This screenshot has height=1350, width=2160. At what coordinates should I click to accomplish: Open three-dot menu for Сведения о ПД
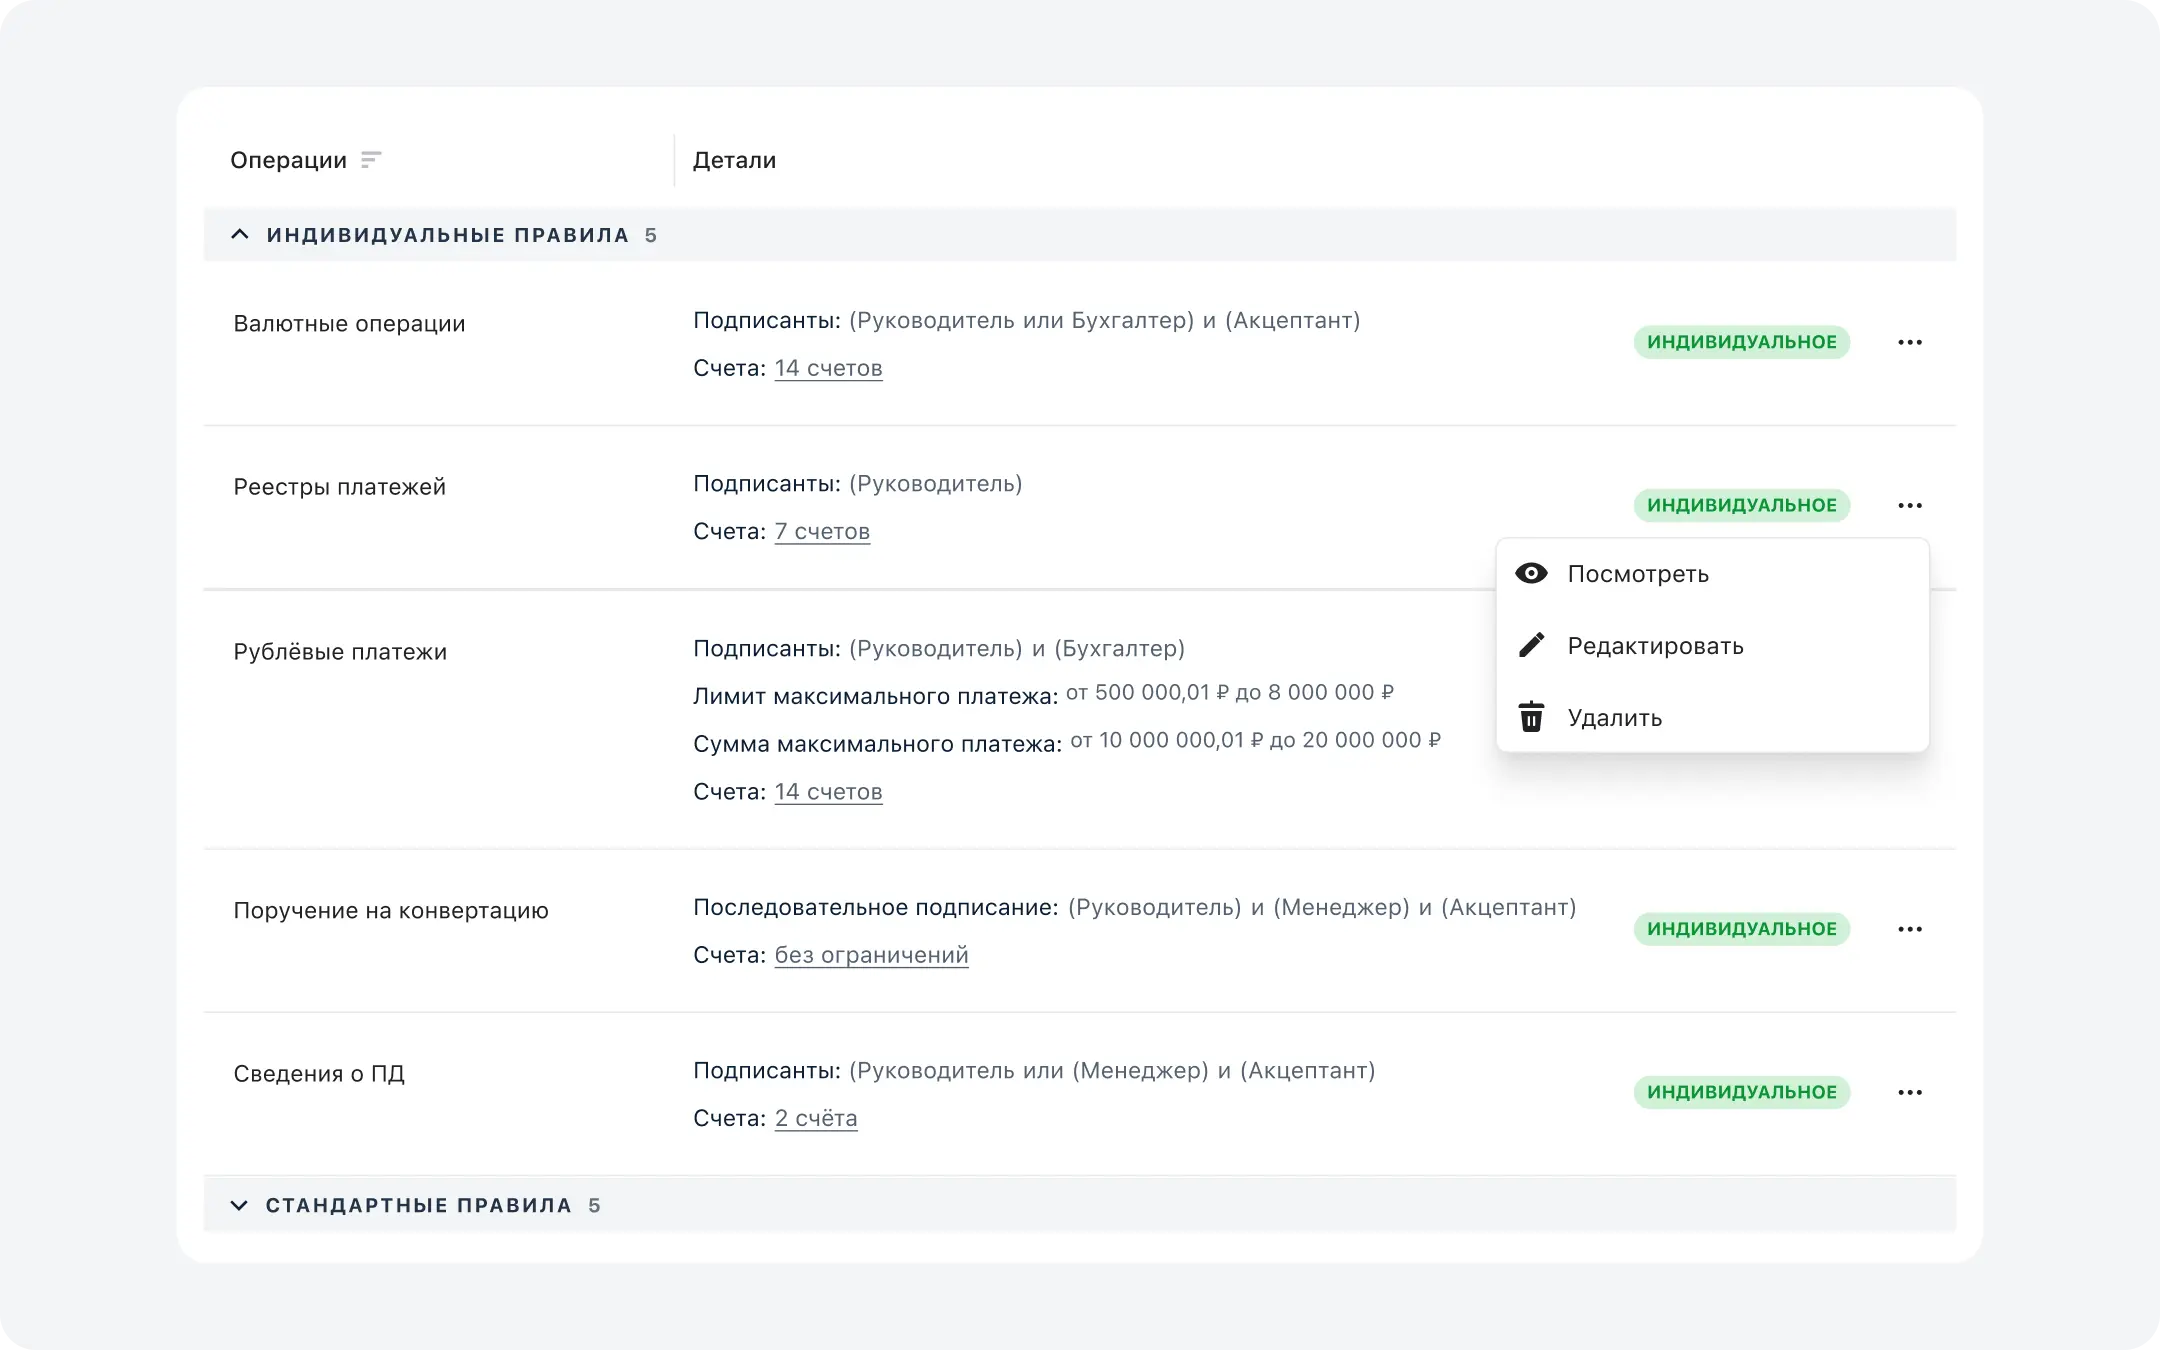tap(1909, 1092)
